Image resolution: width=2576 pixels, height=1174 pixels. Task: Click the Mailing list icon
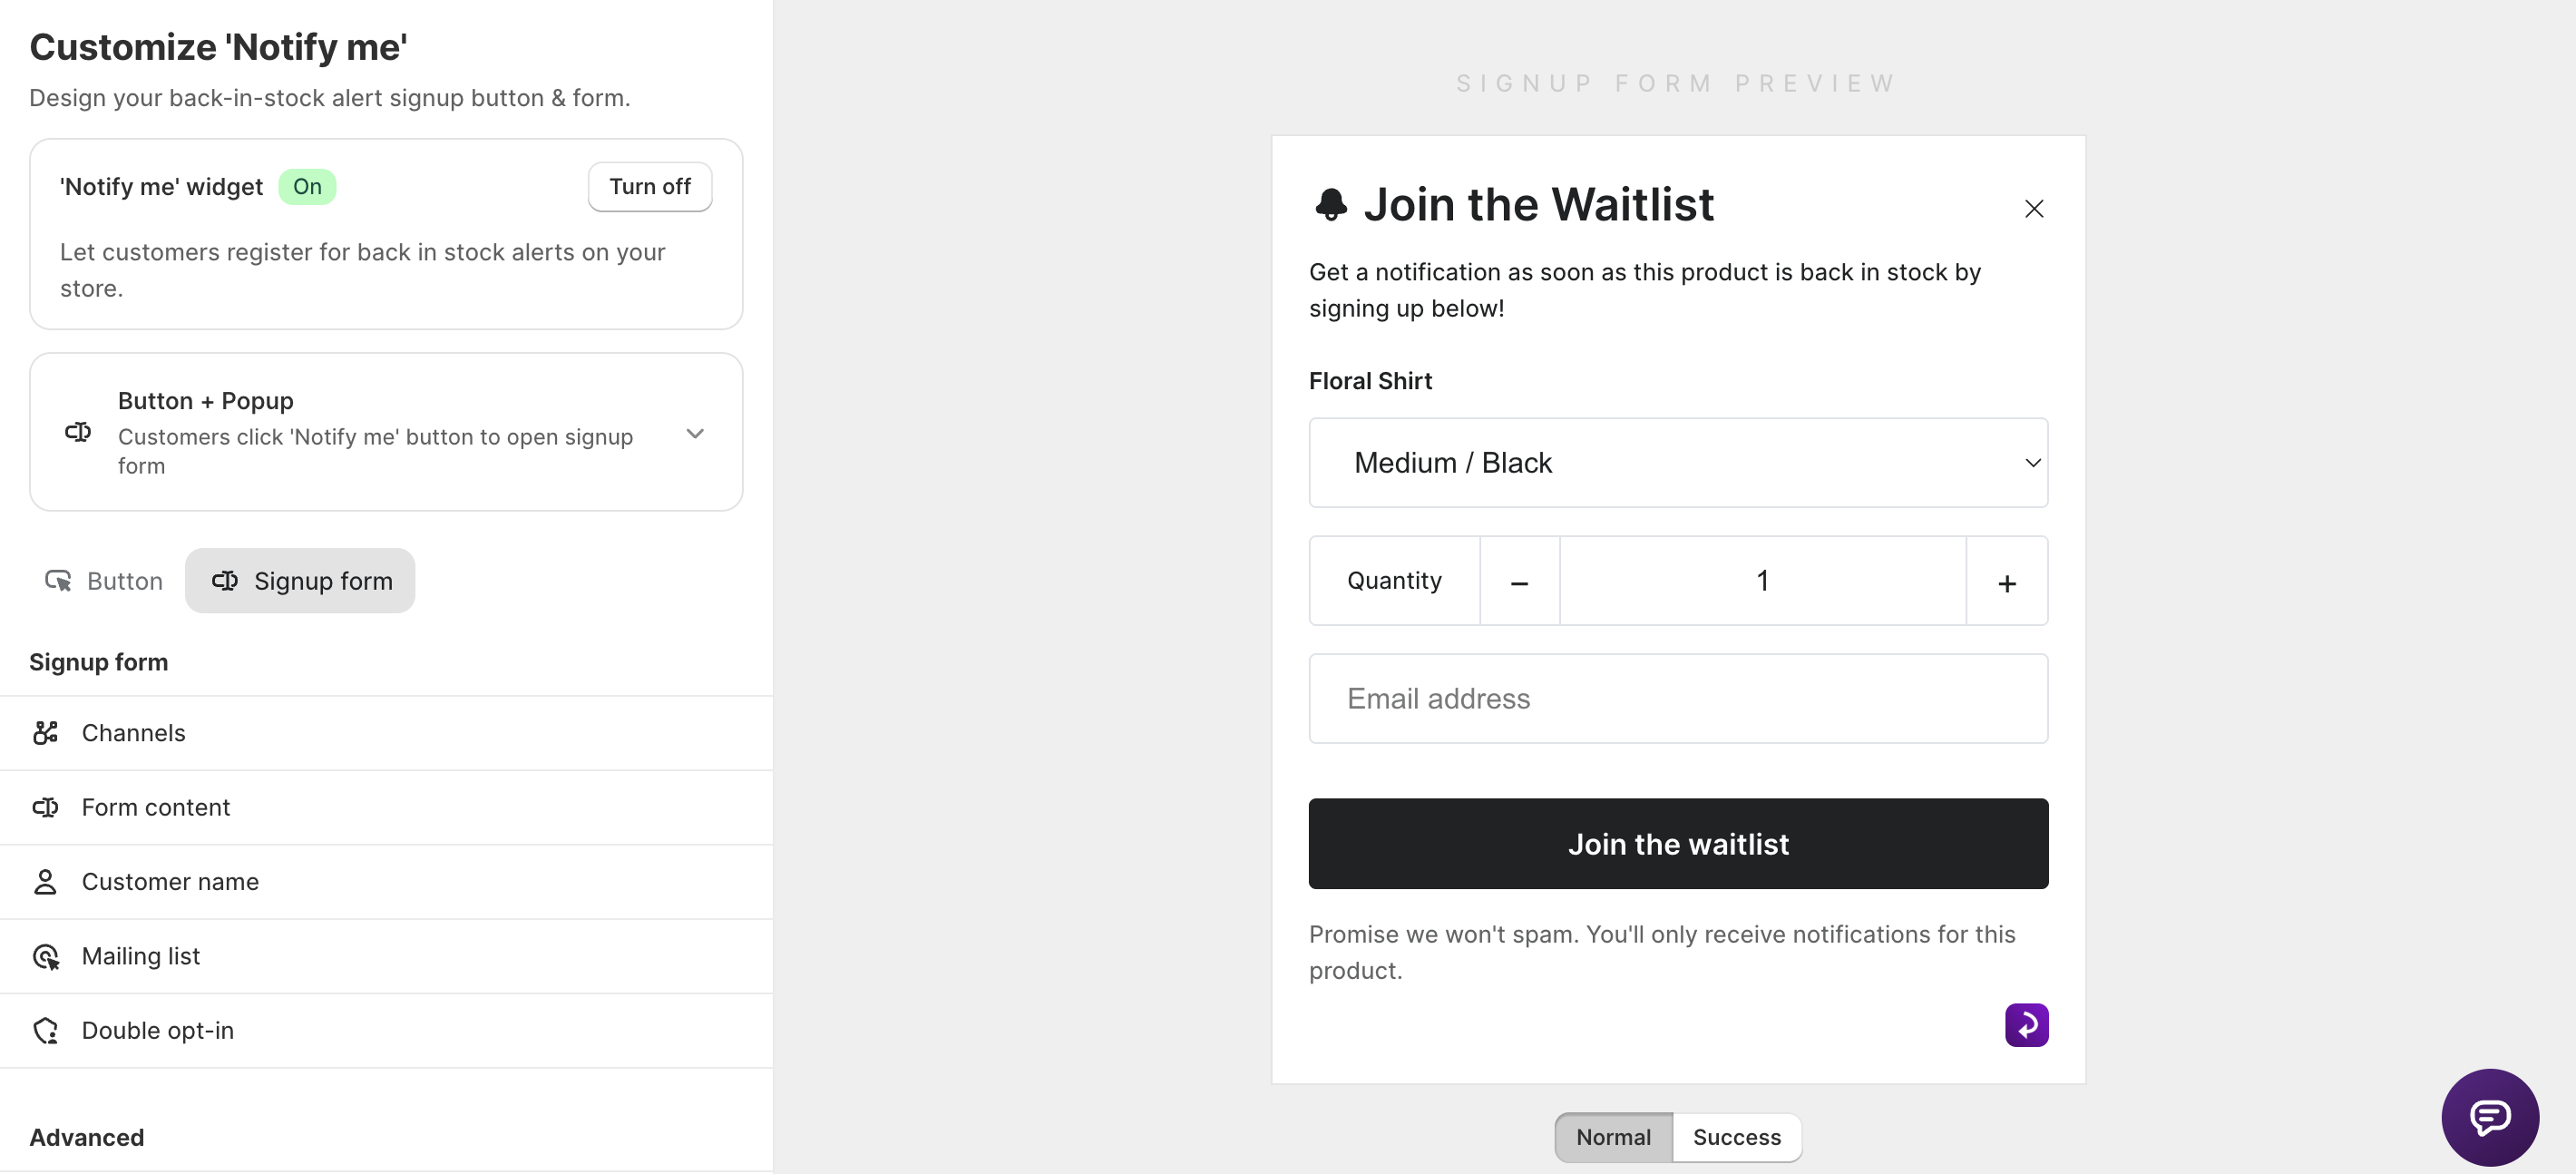pos(46,957)
